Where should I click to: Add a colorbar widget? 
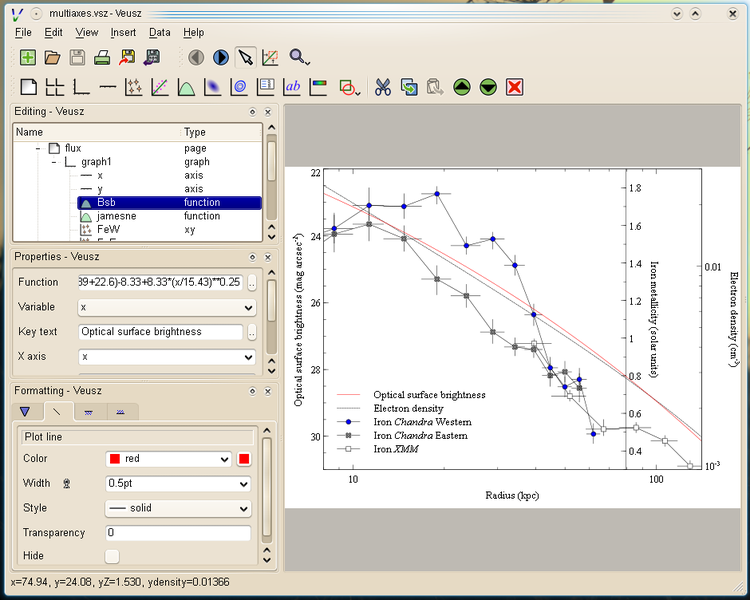click(x=319, y=87)
